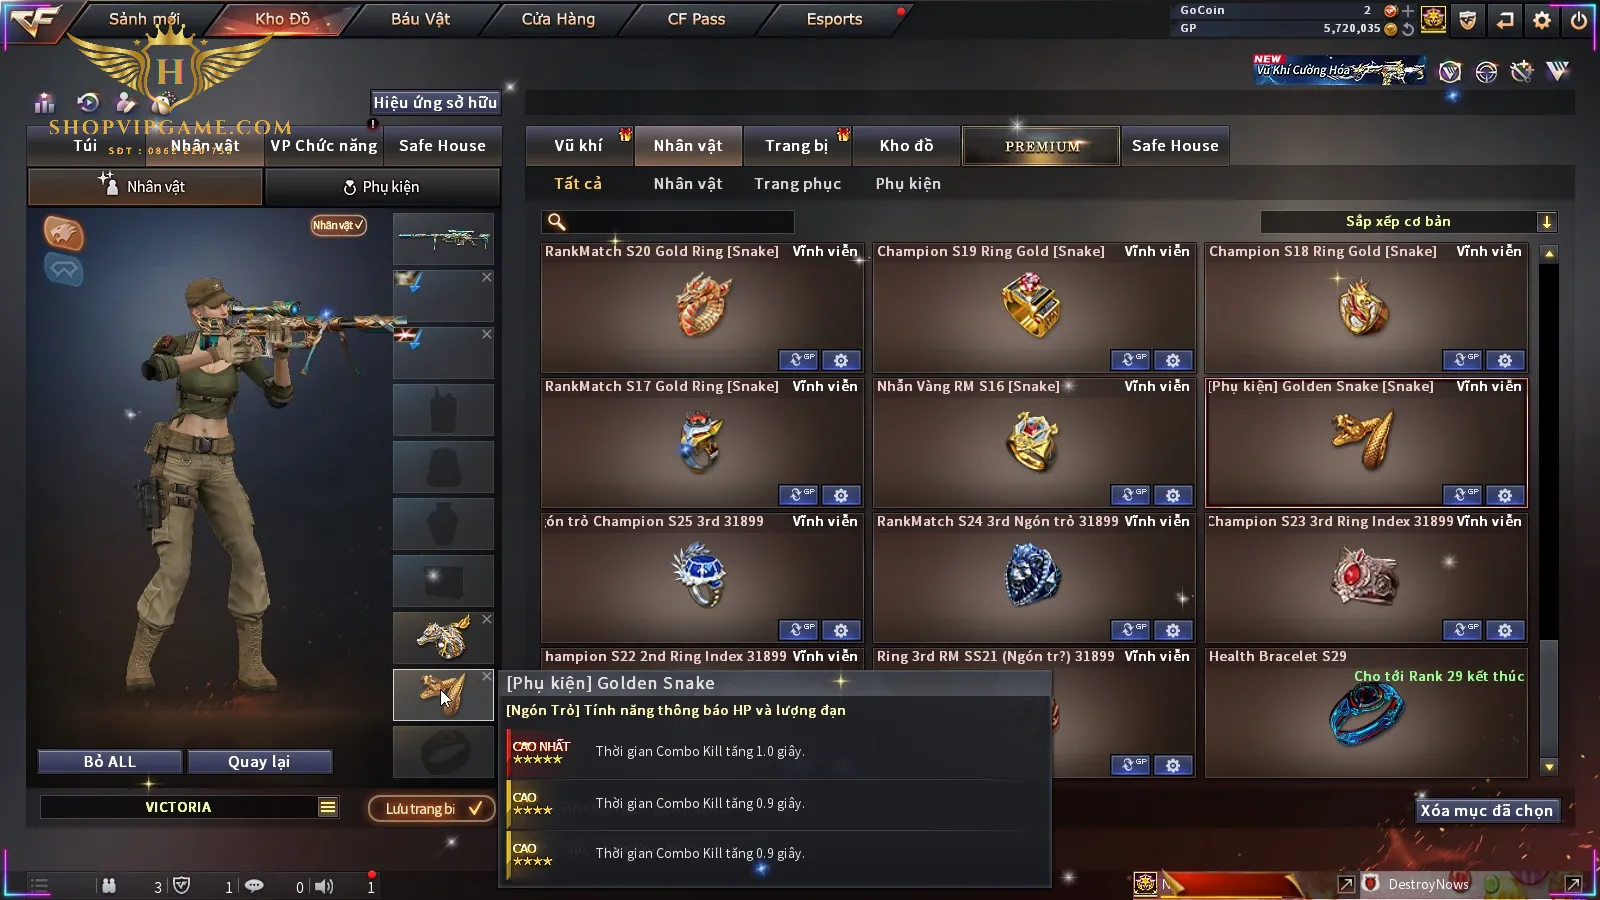Expand the chat panel arrow at bottom right
This screenshot has width=1600, height=900.
click(1573, 884)
